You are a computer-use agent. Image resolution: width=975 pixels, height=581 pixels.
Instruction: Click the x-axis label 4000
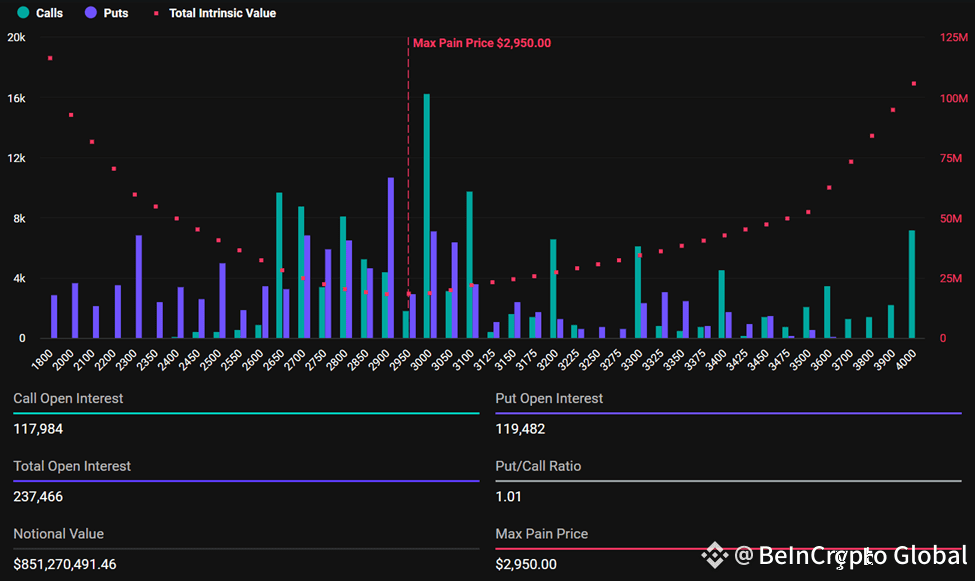(907, 360)
